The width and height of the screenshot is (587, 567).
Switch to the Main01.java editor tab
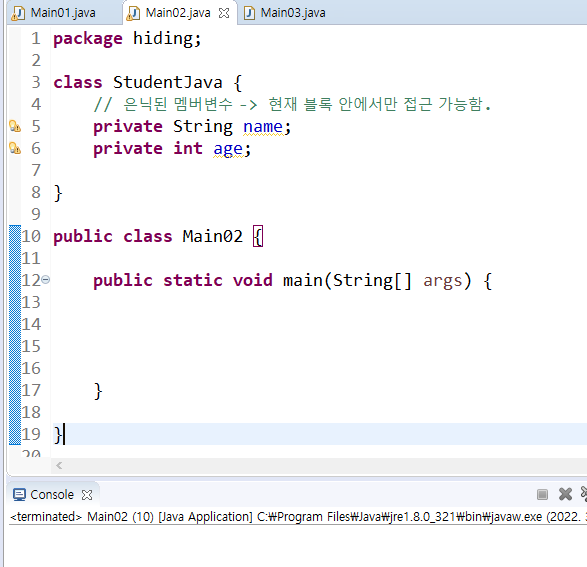63,13
